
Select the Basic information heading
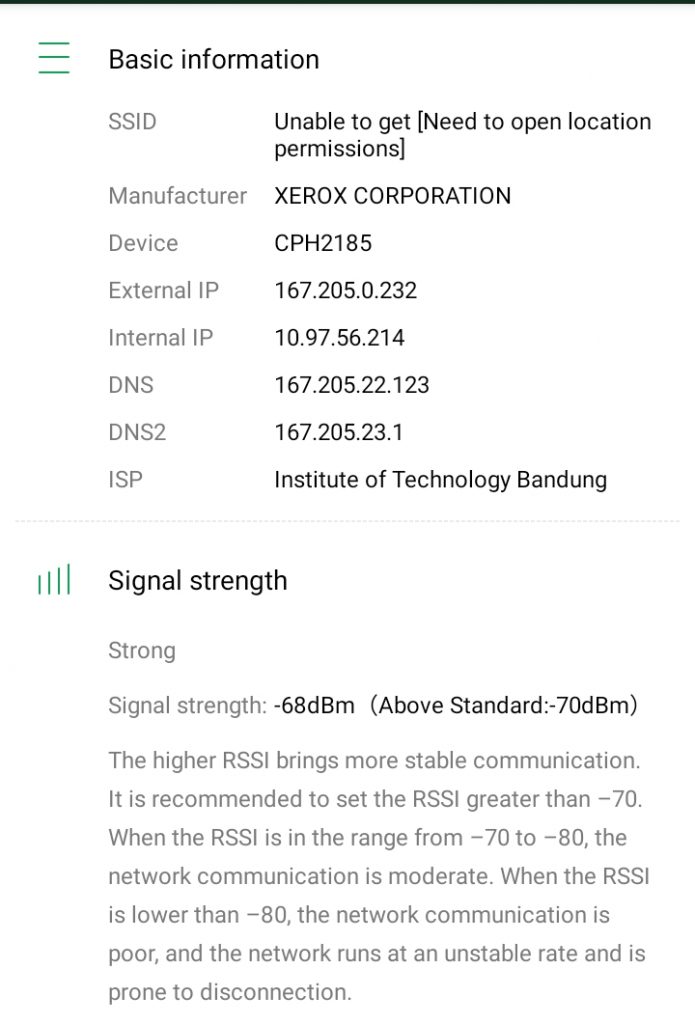(213, 59)
